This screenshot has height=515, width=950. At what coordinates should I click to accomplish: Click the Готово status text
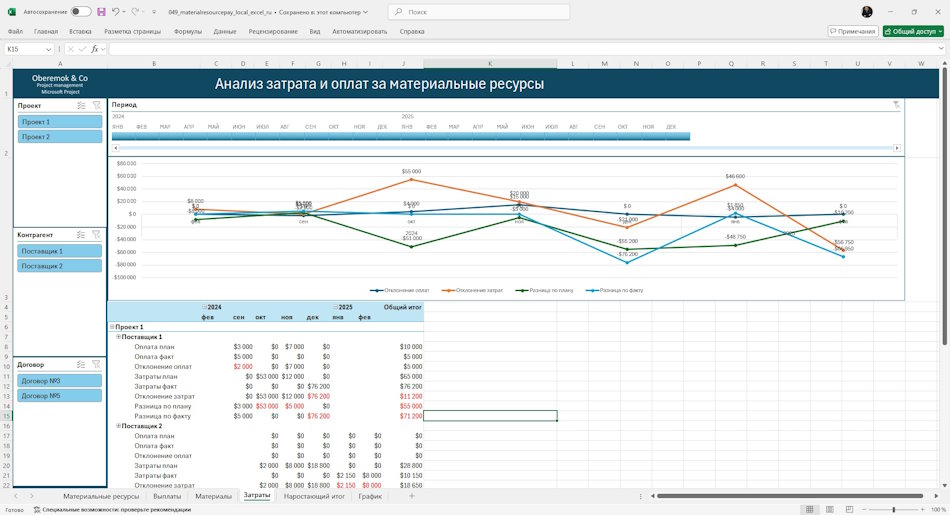click(15, 510)
